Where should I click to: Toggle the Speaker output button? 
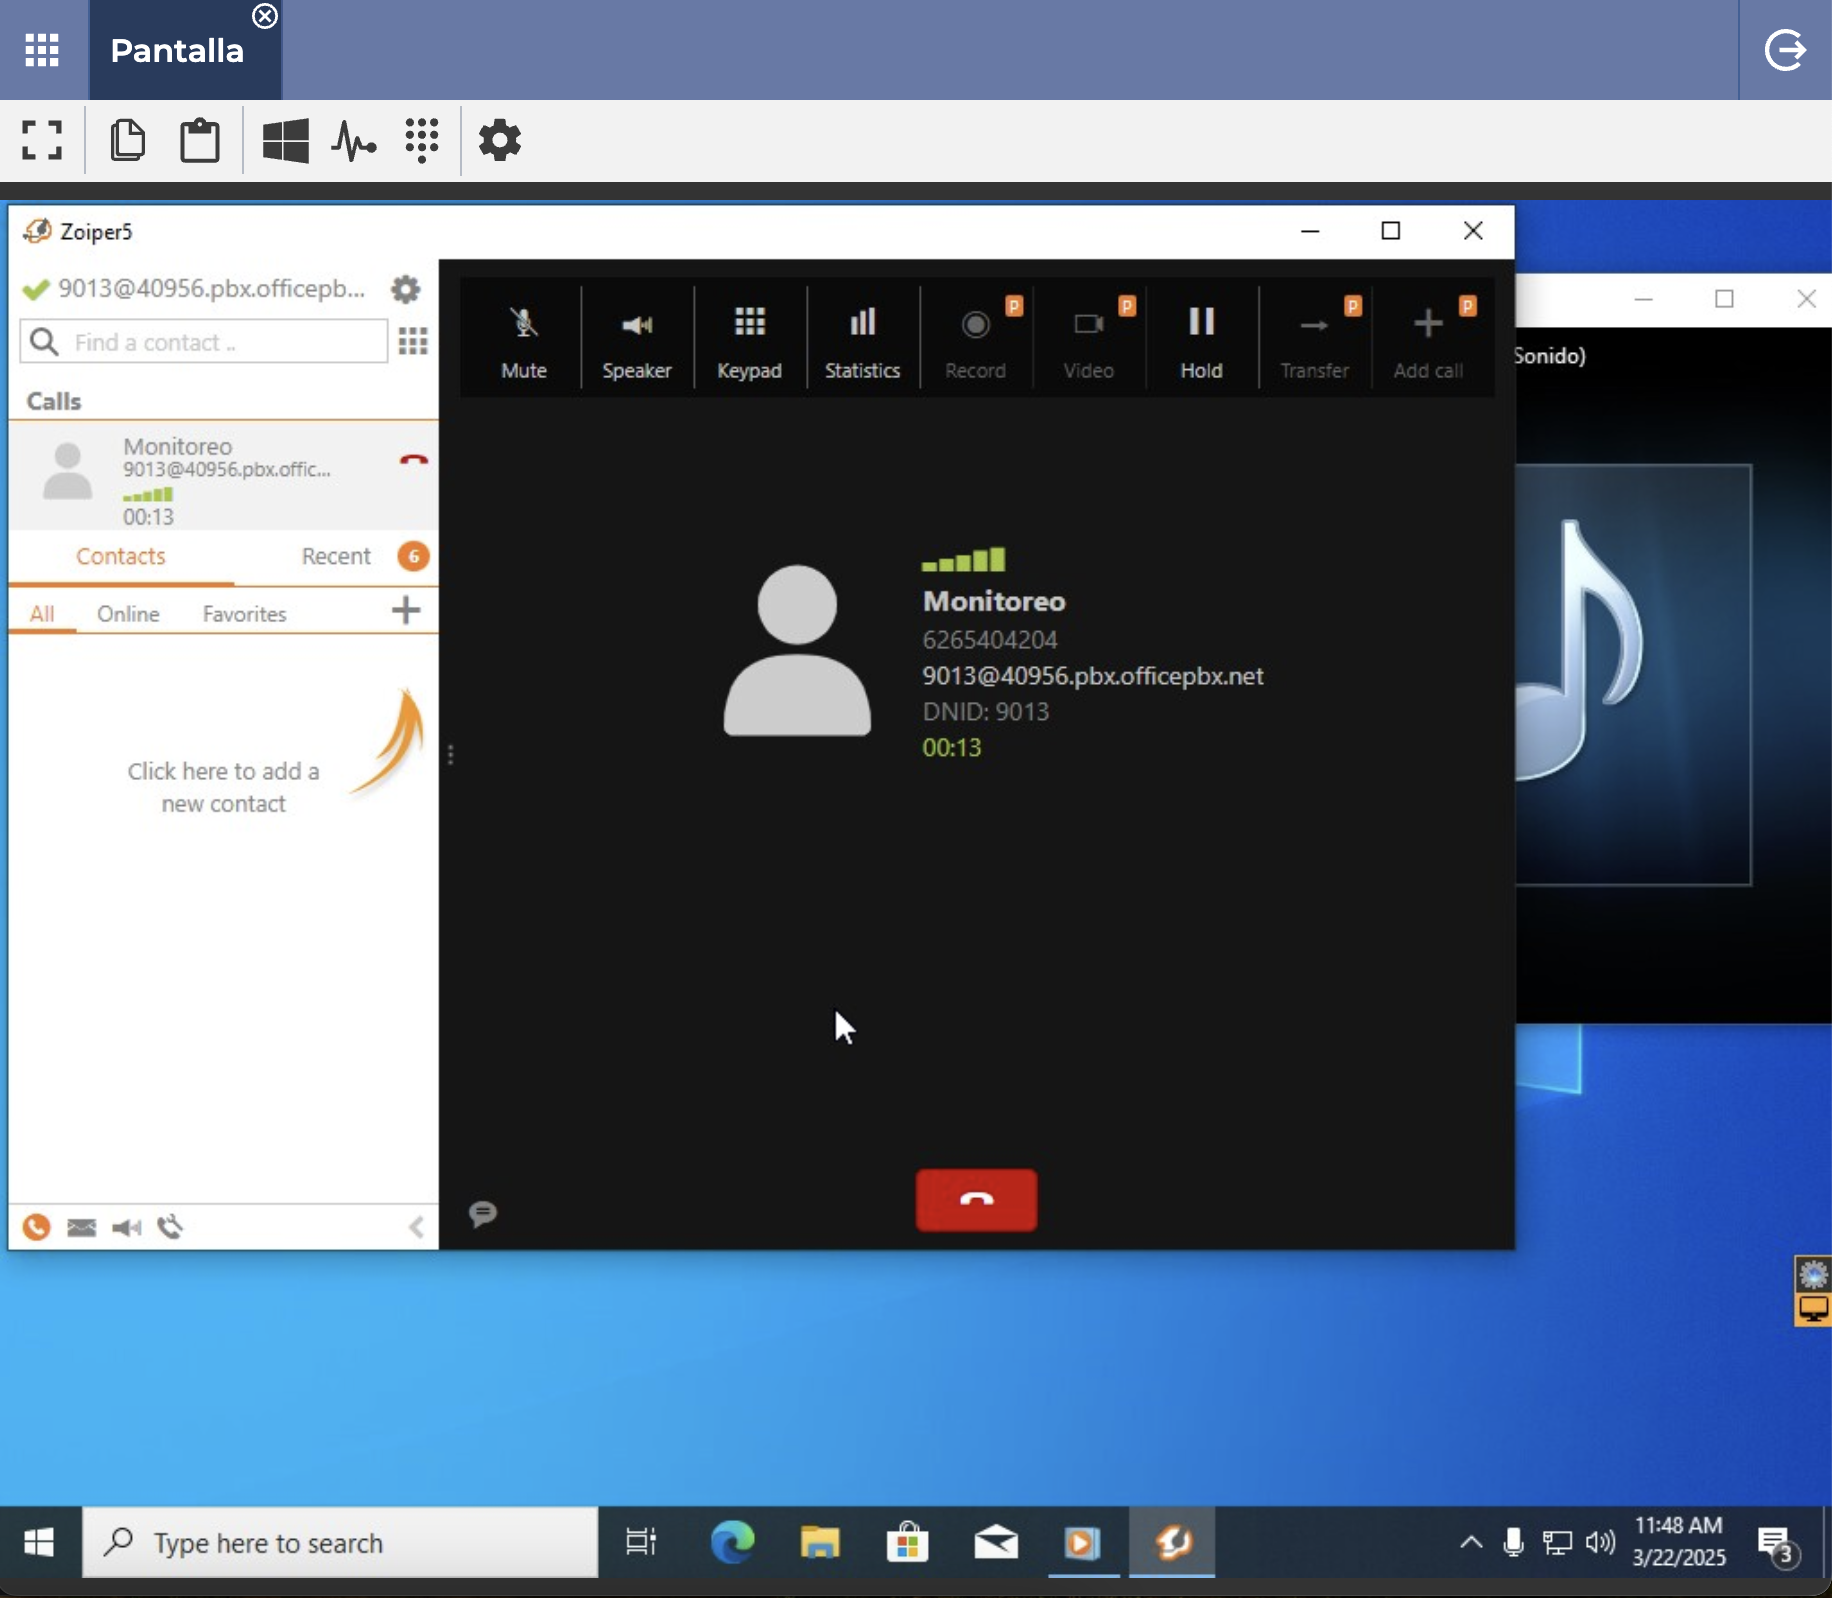(636, 342)
